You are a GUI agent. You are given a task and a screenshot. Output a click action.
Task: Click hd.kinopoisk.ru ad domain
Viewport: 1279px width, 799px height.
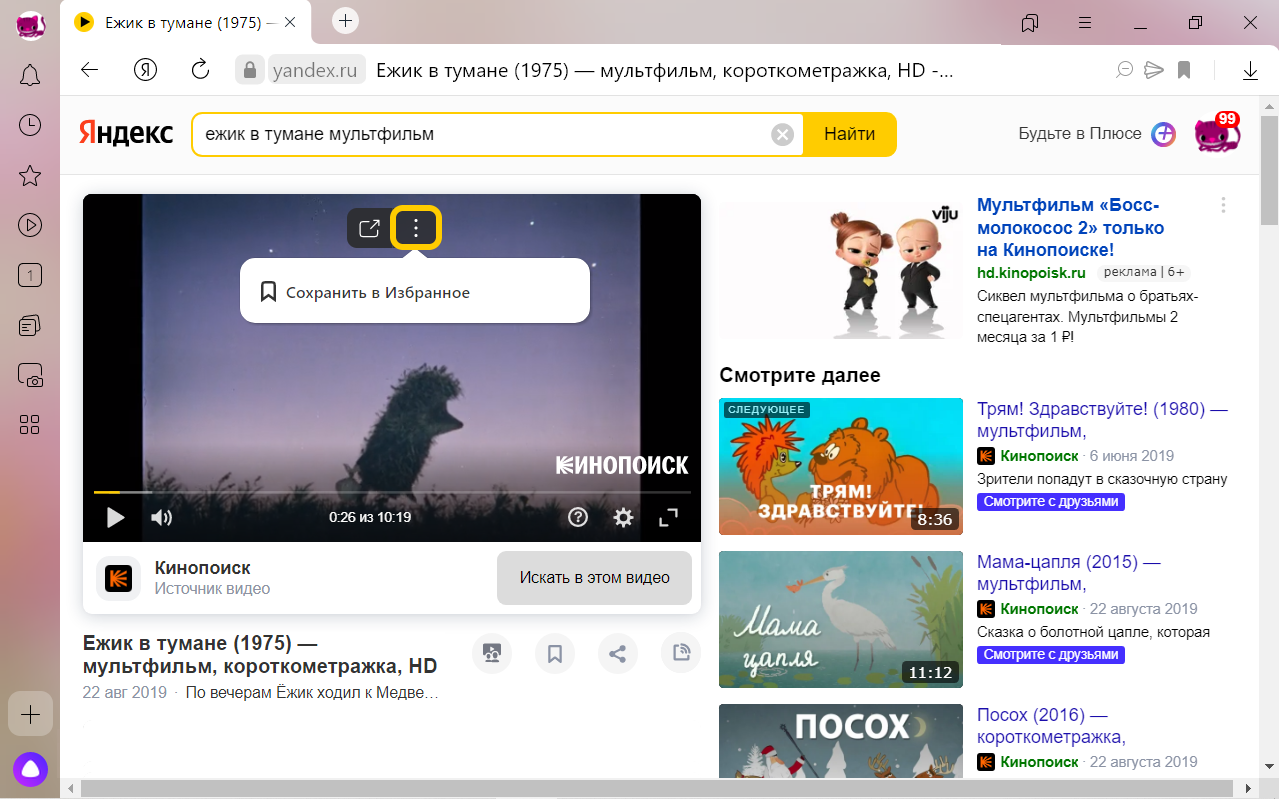[x=1031, y=272]
